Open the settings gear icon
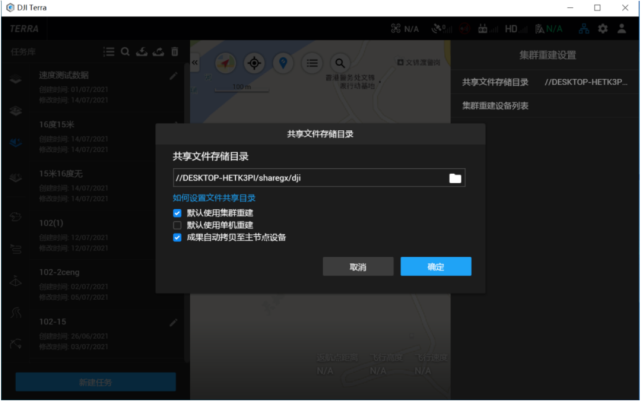Image resolution: width=641 pixels, height=402 pixels. pos(603,29)
